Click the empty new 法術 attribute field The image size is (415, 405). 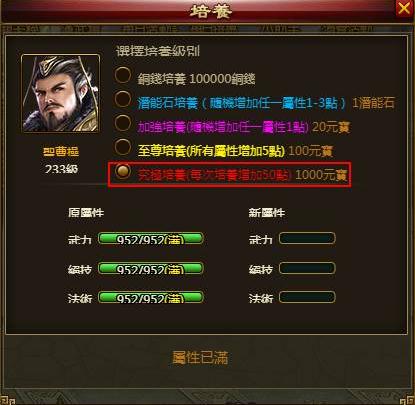pyautogui.click(x=307, y=297)
